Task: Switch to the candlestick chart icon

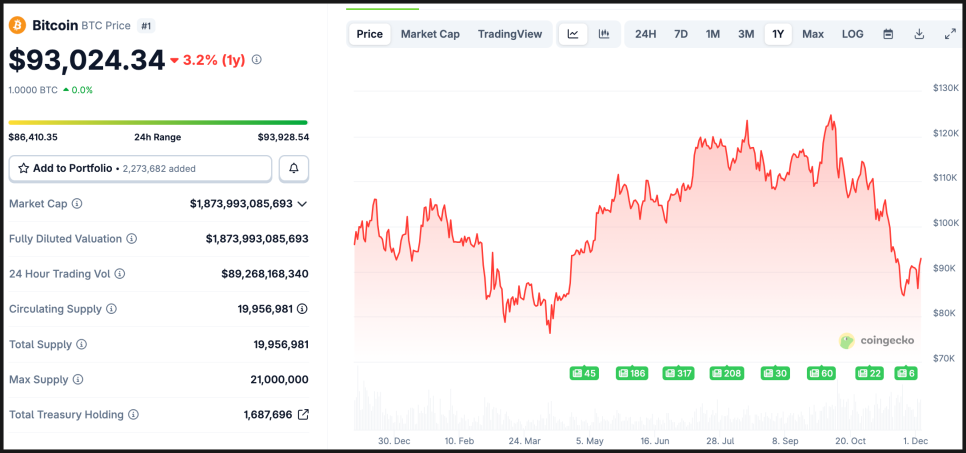Action: 604,34
